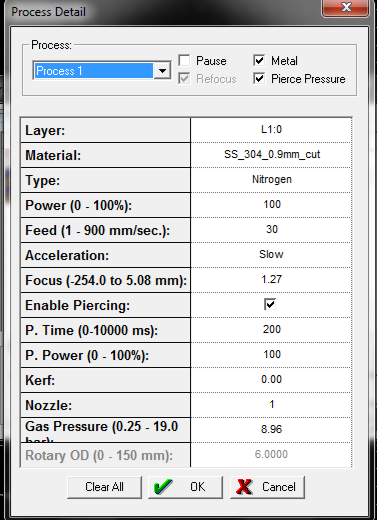This screenshot has height=520, width=377.
Task: Click the Rotary OD value 6.0000
Action: click(271, 455)
